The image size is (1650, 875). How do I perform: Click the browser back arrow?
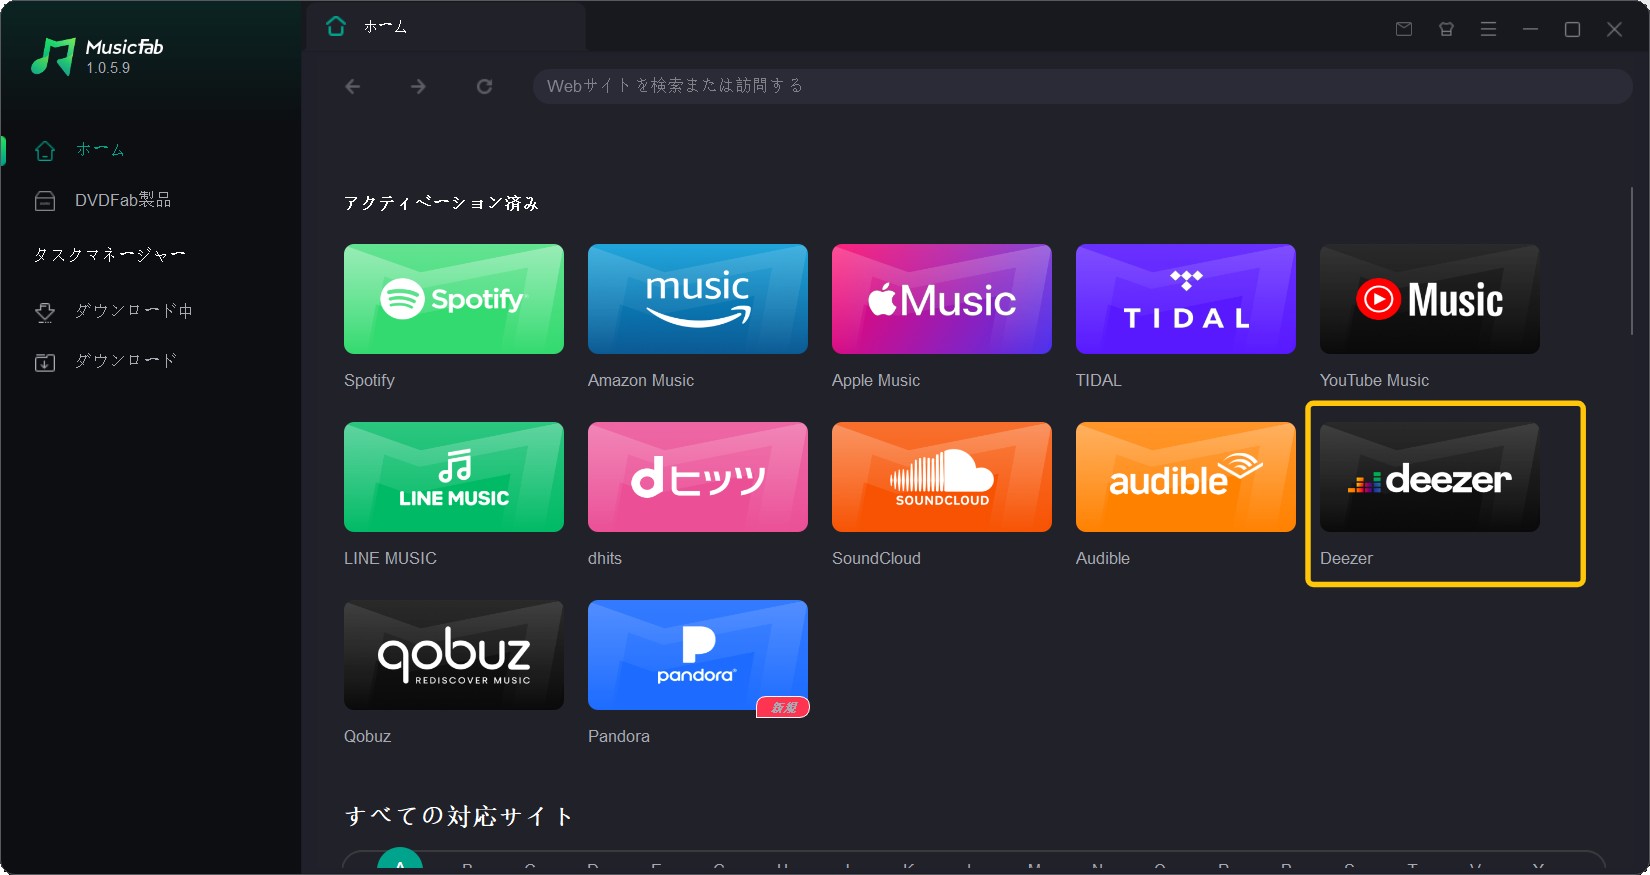tap(353, 86)
